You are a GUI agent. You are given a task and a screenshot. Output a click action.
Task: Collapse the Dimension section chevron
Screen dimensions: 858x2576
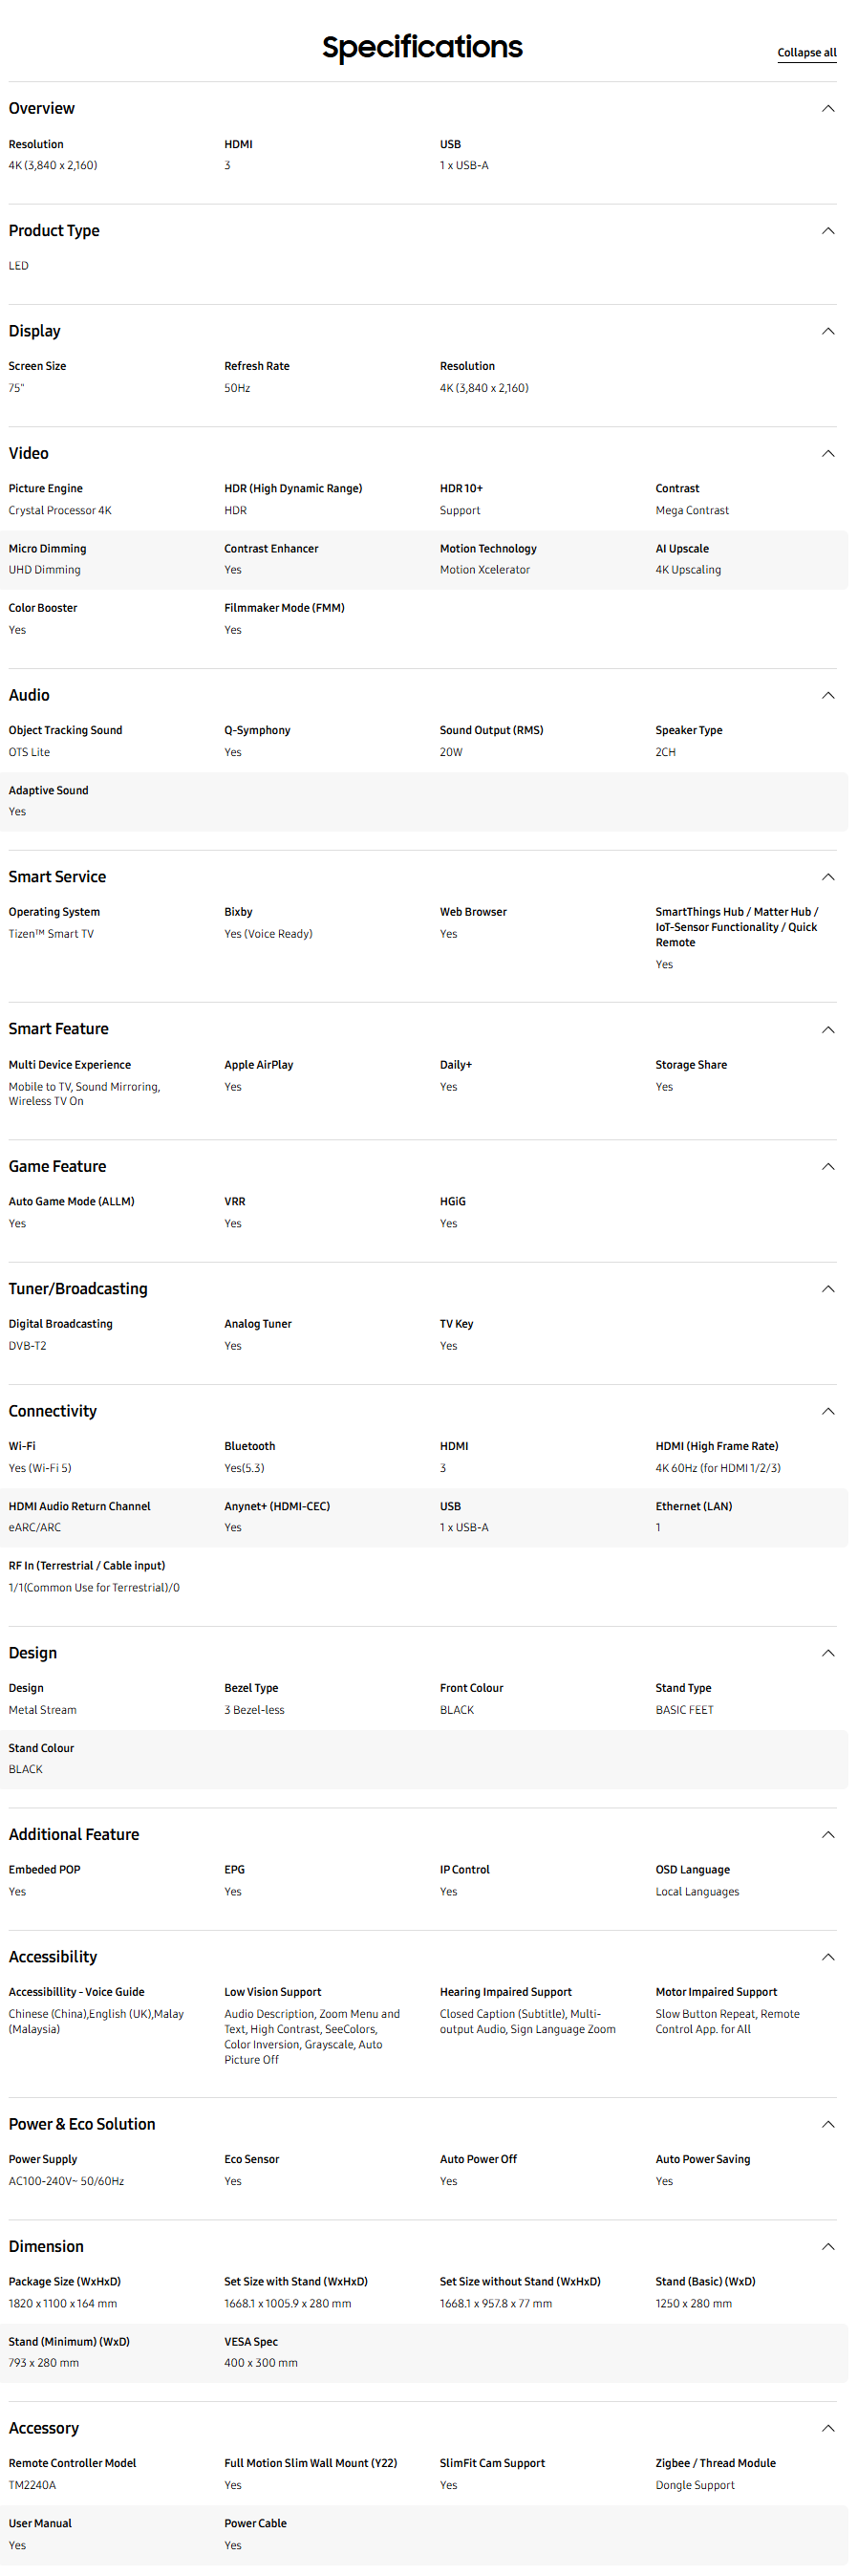pos(827,2247)
